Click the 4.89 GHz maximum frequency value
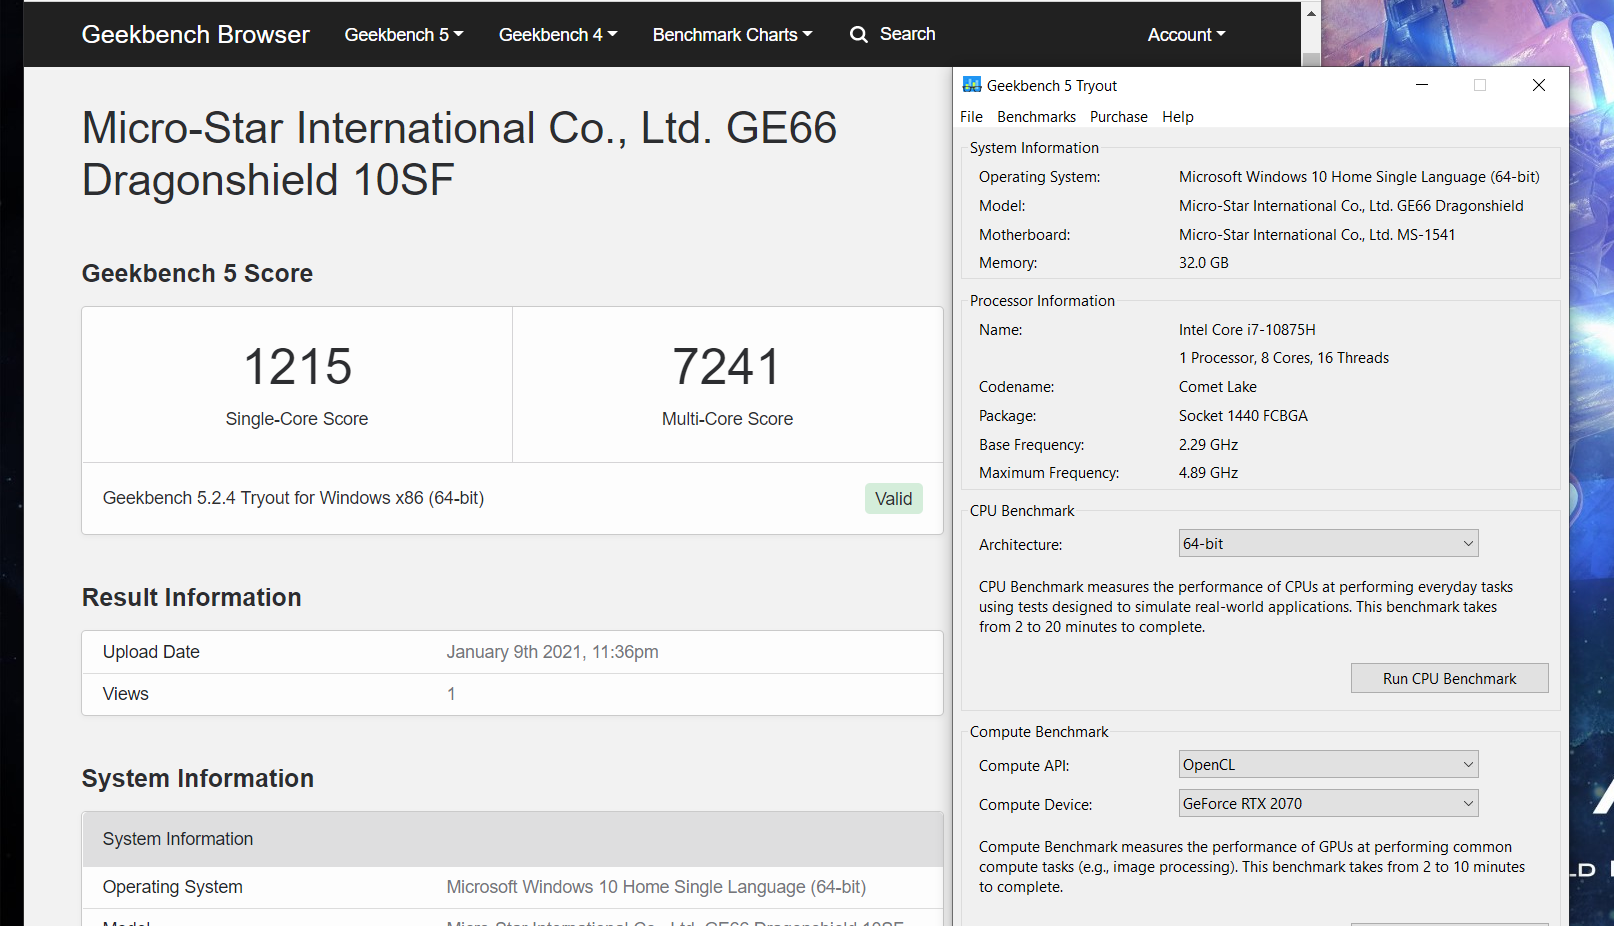 point(1208,473)
